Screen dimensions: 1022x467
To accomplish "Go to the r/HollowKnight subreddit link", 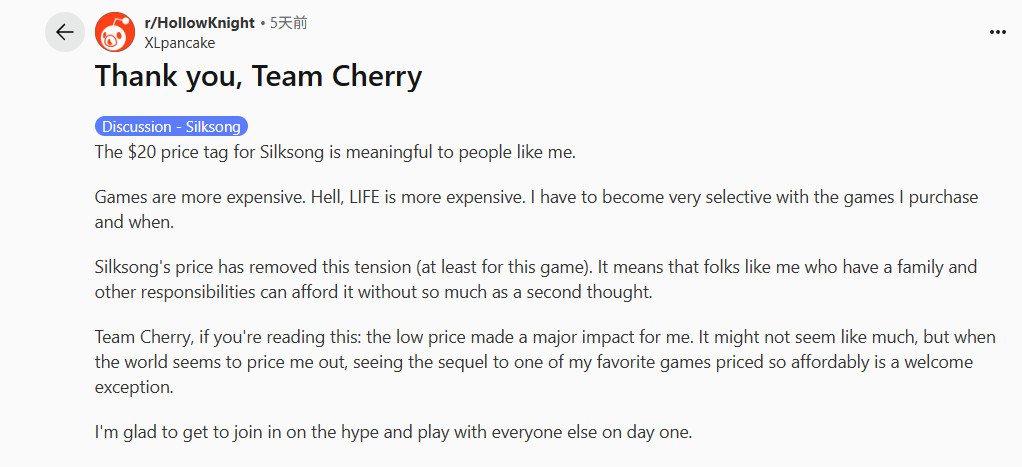I will (199, 23).
